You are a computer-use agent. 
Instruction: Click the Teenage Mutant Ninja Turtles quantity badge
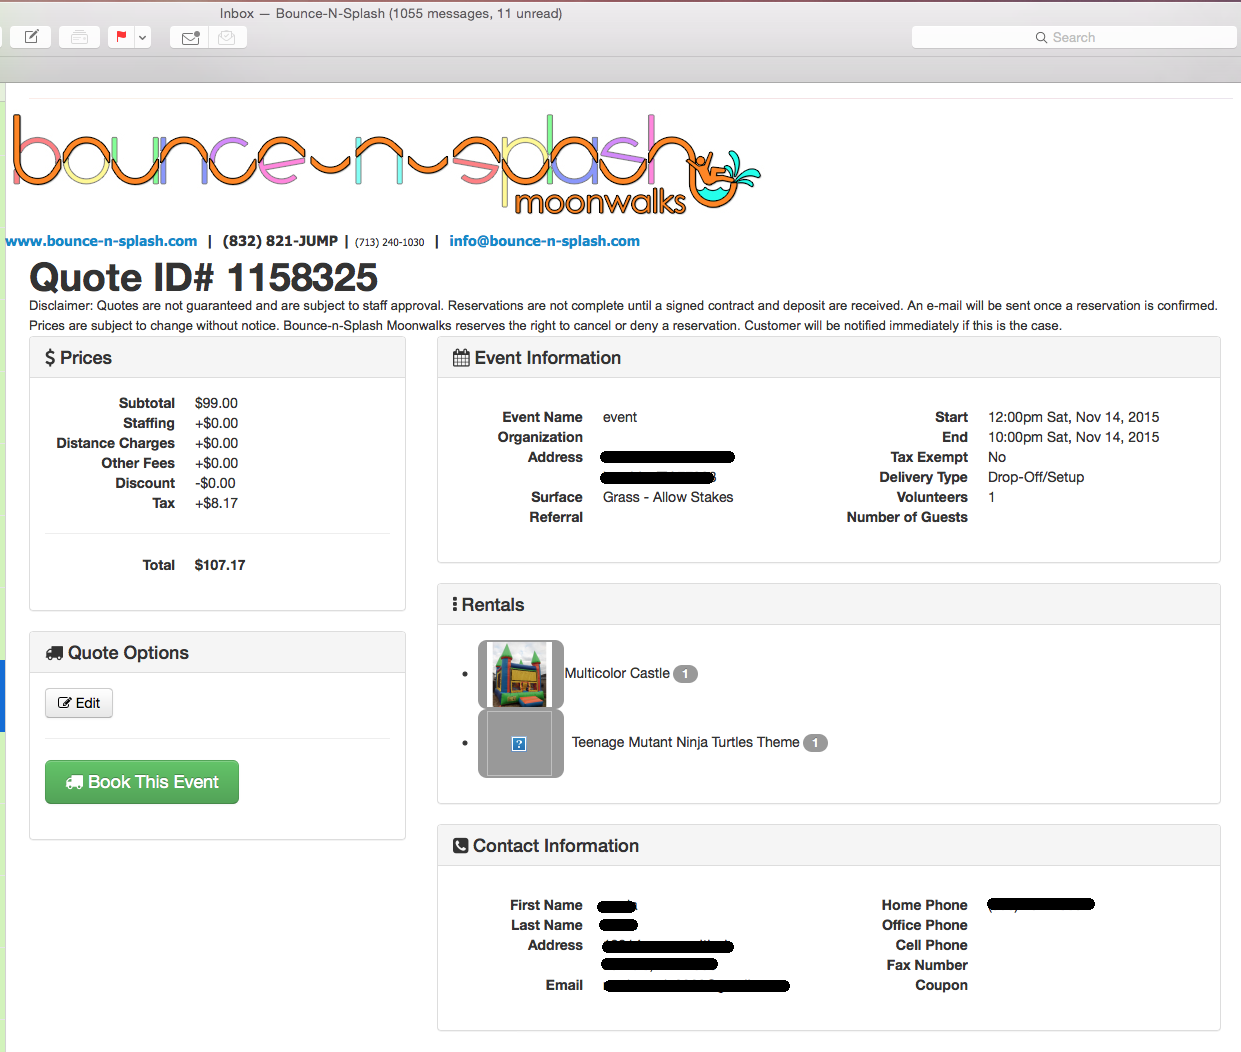pyautogui.click(x=815, y=743)
